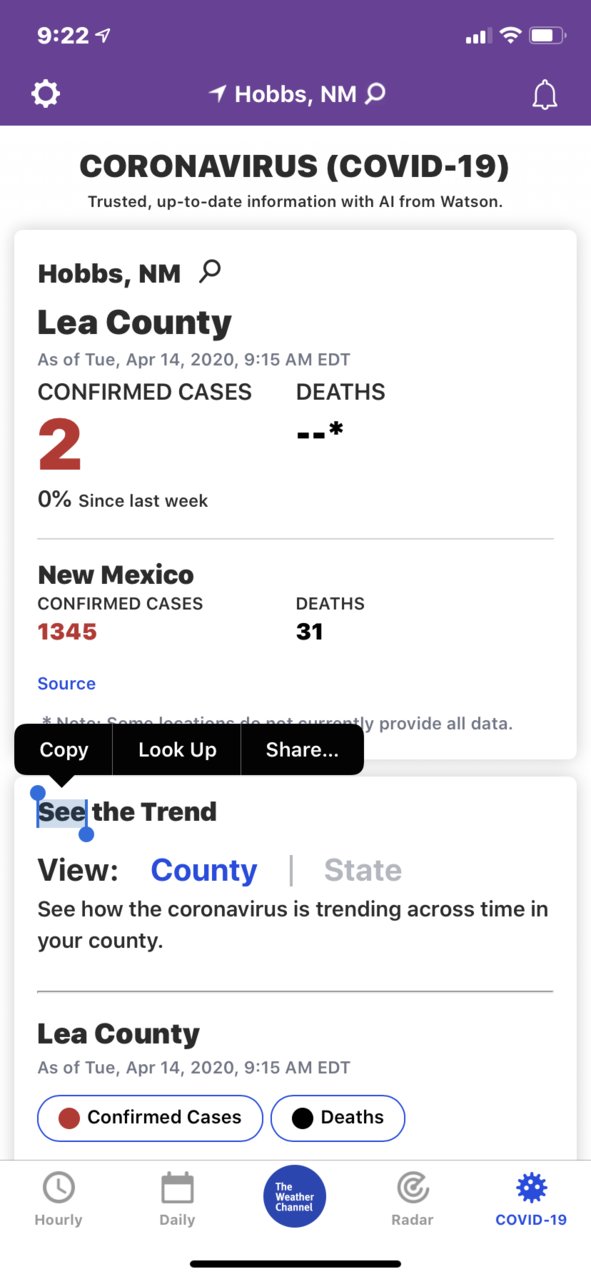Viewport: 591px width, 1279px height.
Task: Switch trend view to State
Action: [363, 870]
